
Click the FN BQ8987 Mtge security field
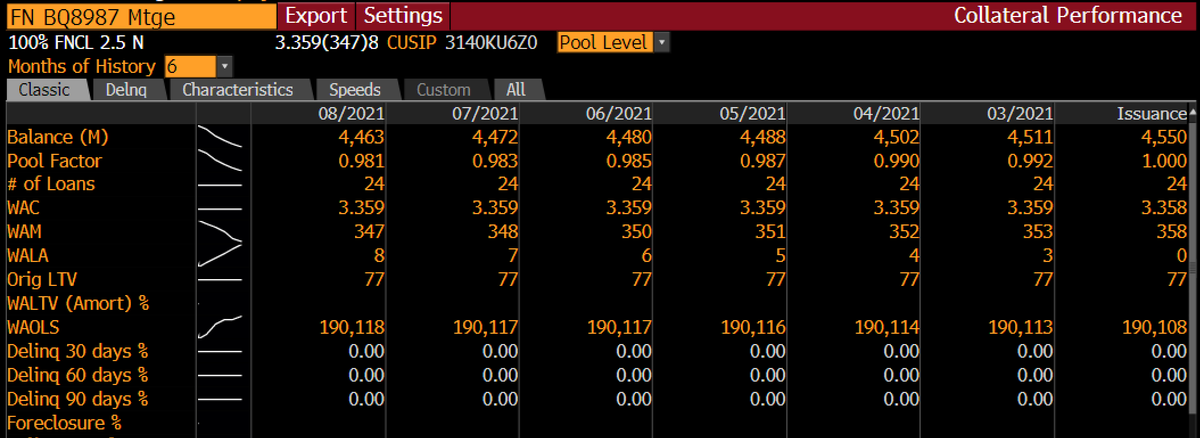[x=139, y=15]
